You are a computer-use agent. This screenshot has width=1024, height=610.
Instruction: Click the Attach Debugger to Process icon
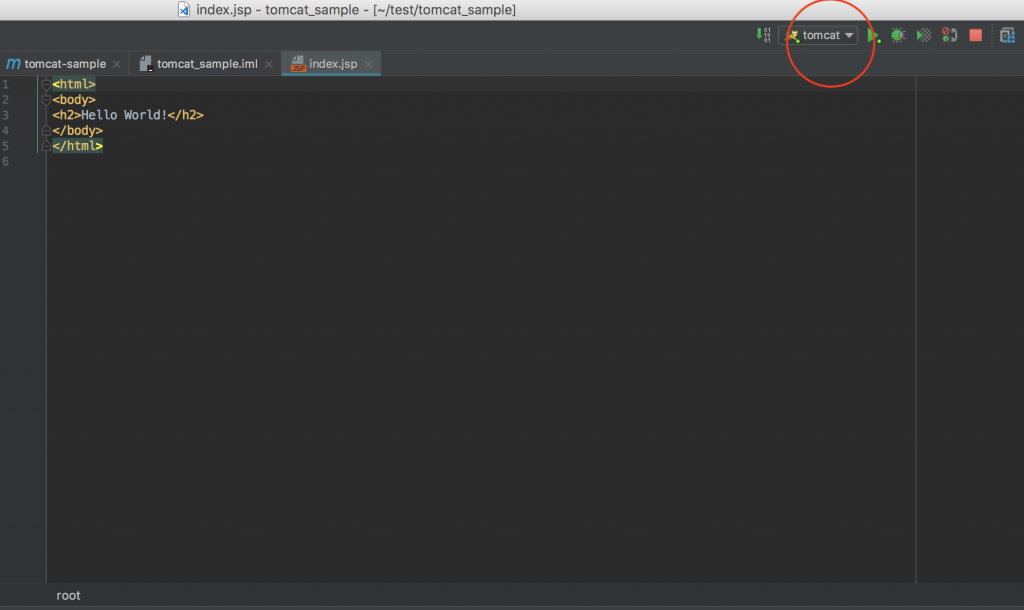(949, 35)
